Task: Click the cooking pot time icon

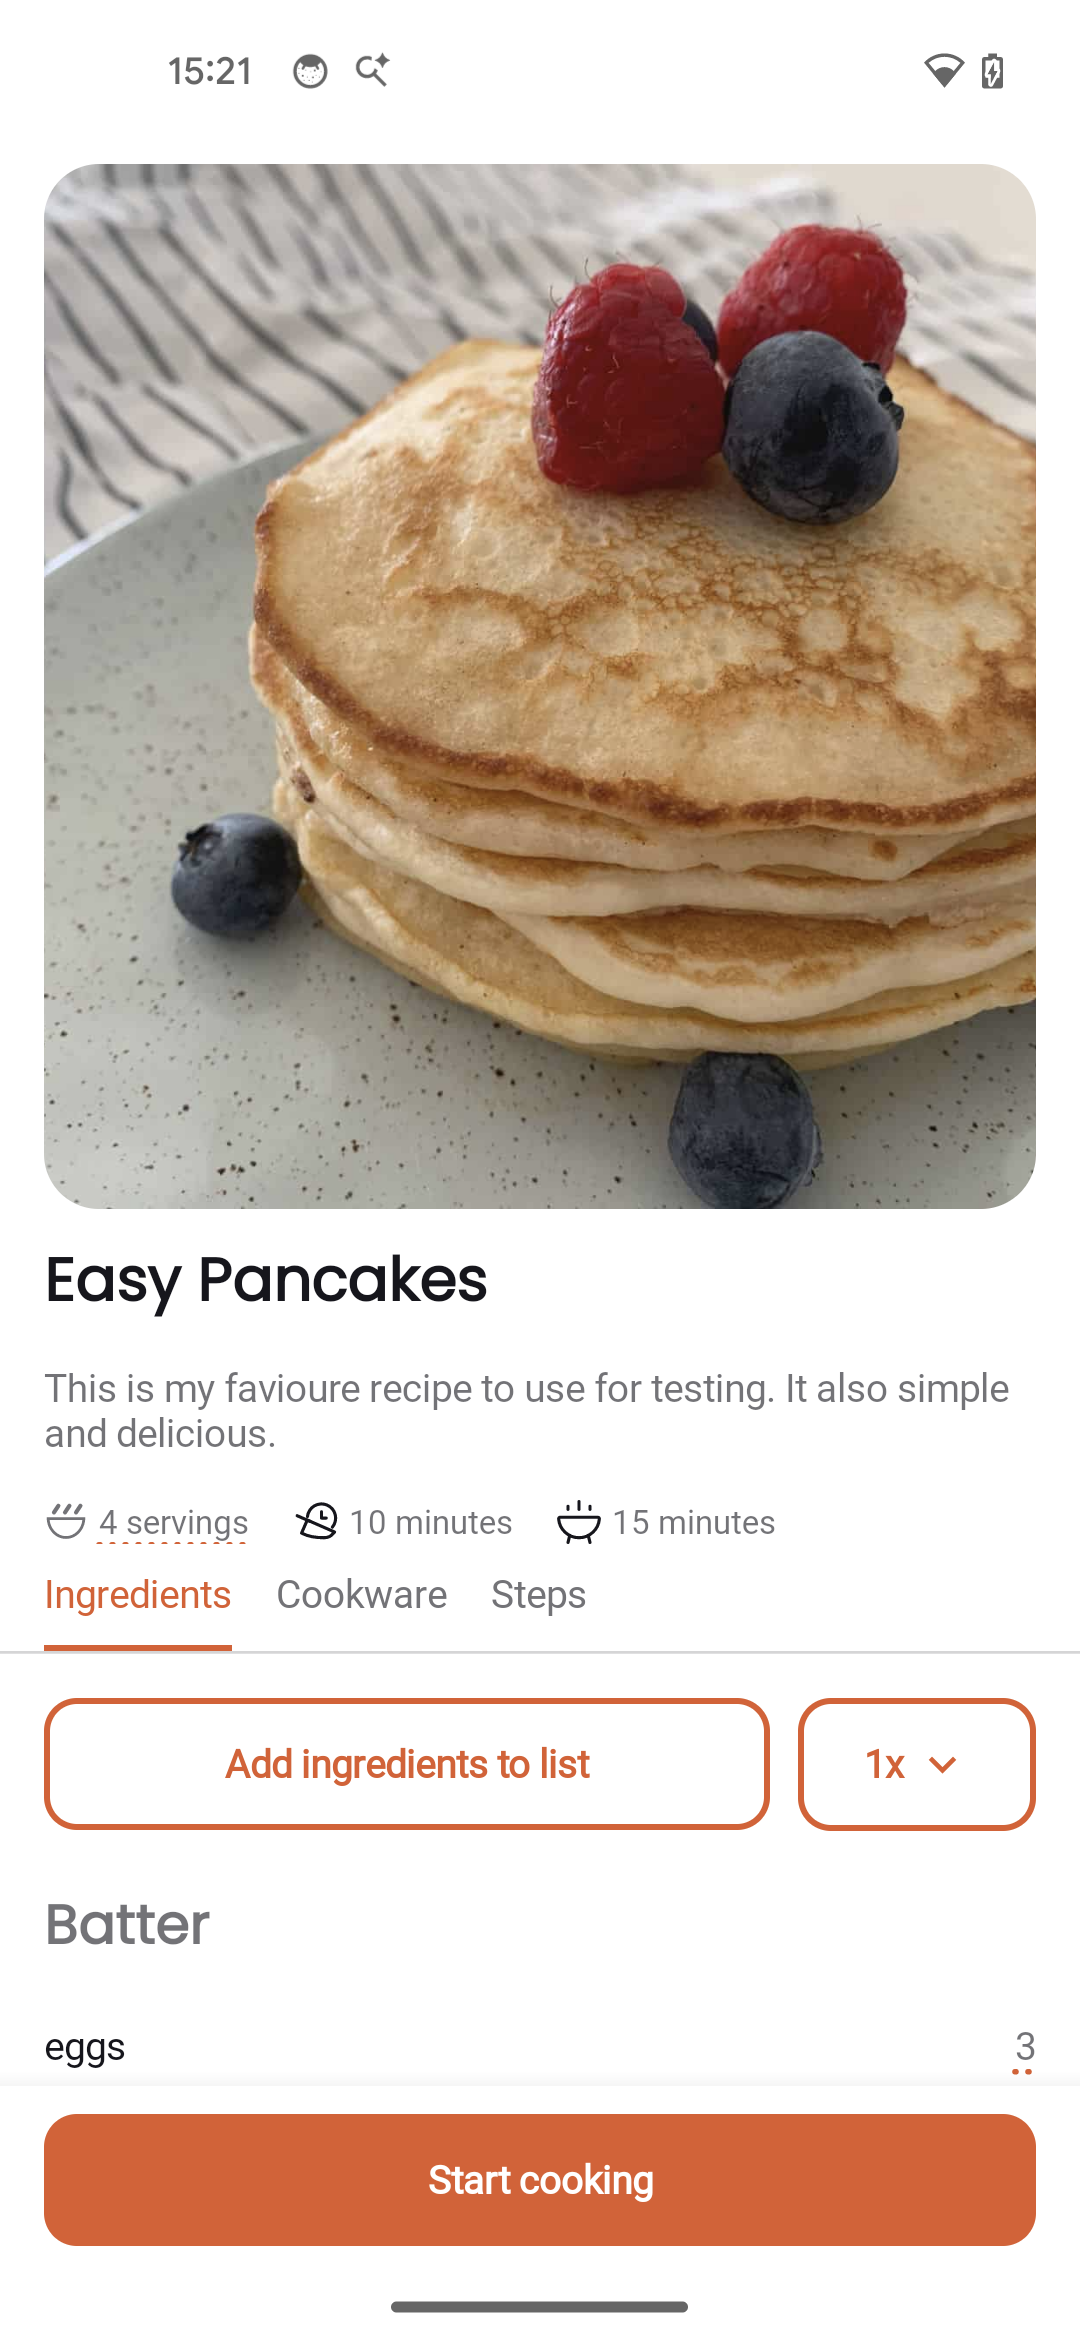Action: (x=578, y=1521)
